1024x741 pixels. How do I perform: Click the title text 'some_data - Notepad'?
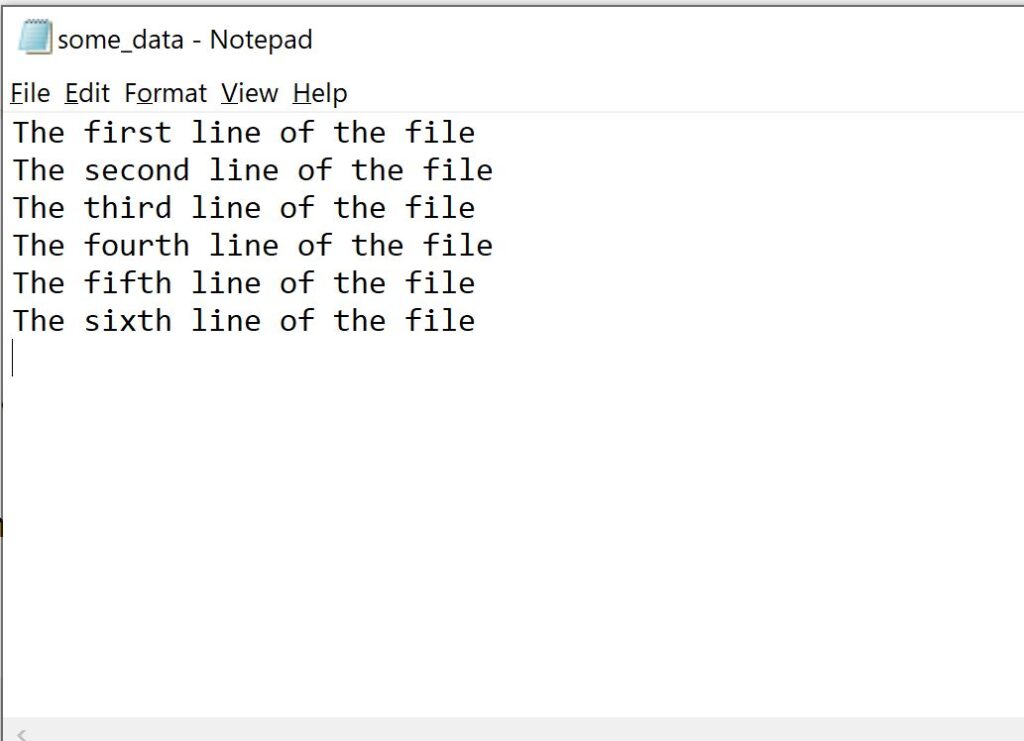(x=185, y=40)
